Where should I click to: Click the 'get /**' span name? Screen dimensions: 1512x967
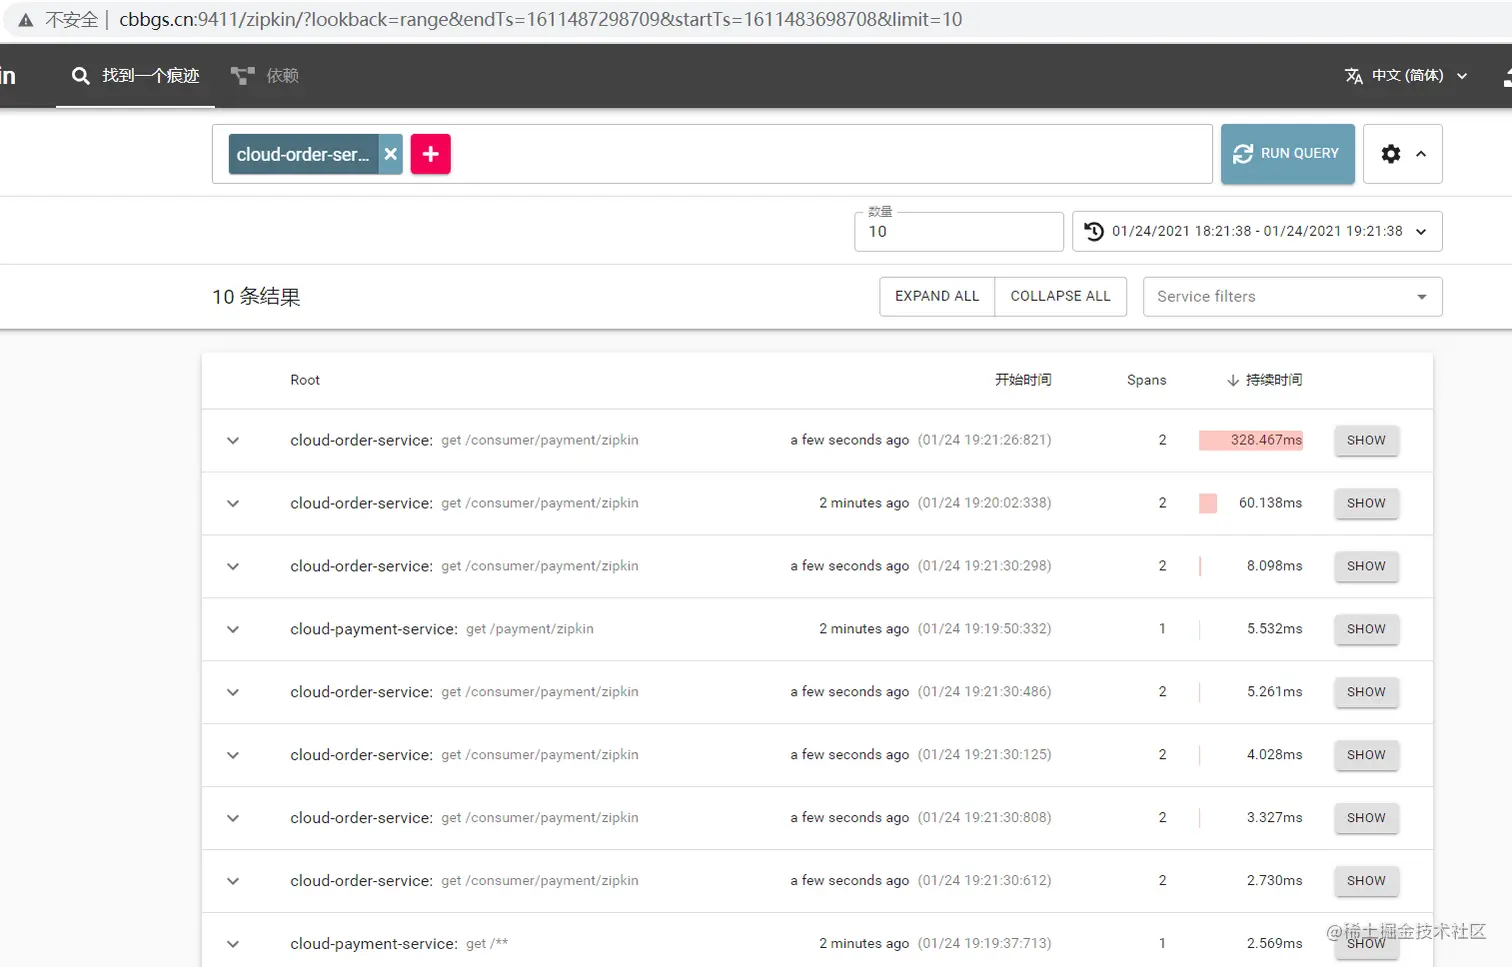[x=487, y=944]
